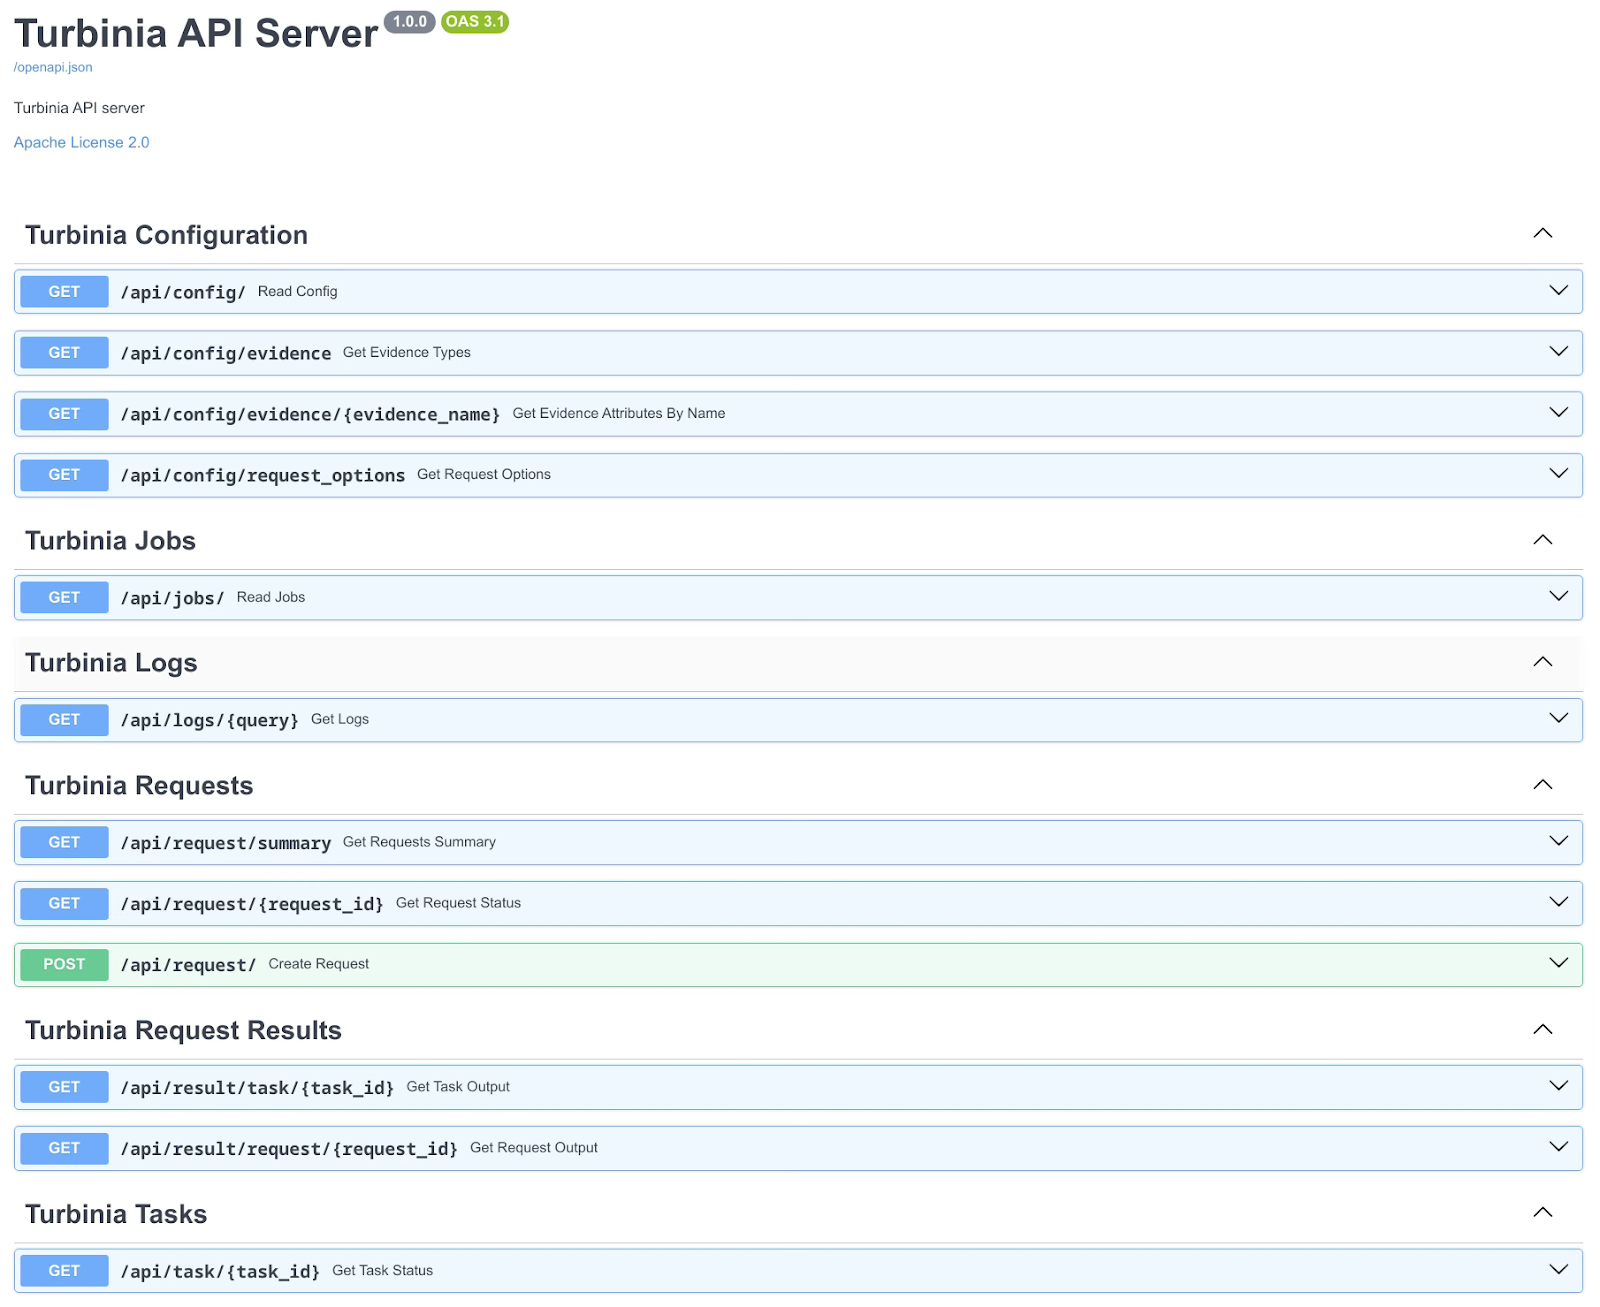Collapse the Turbinia Configuration section chevron
Viewport: 1600px width, 1307px height.
tap(1543, 233)
